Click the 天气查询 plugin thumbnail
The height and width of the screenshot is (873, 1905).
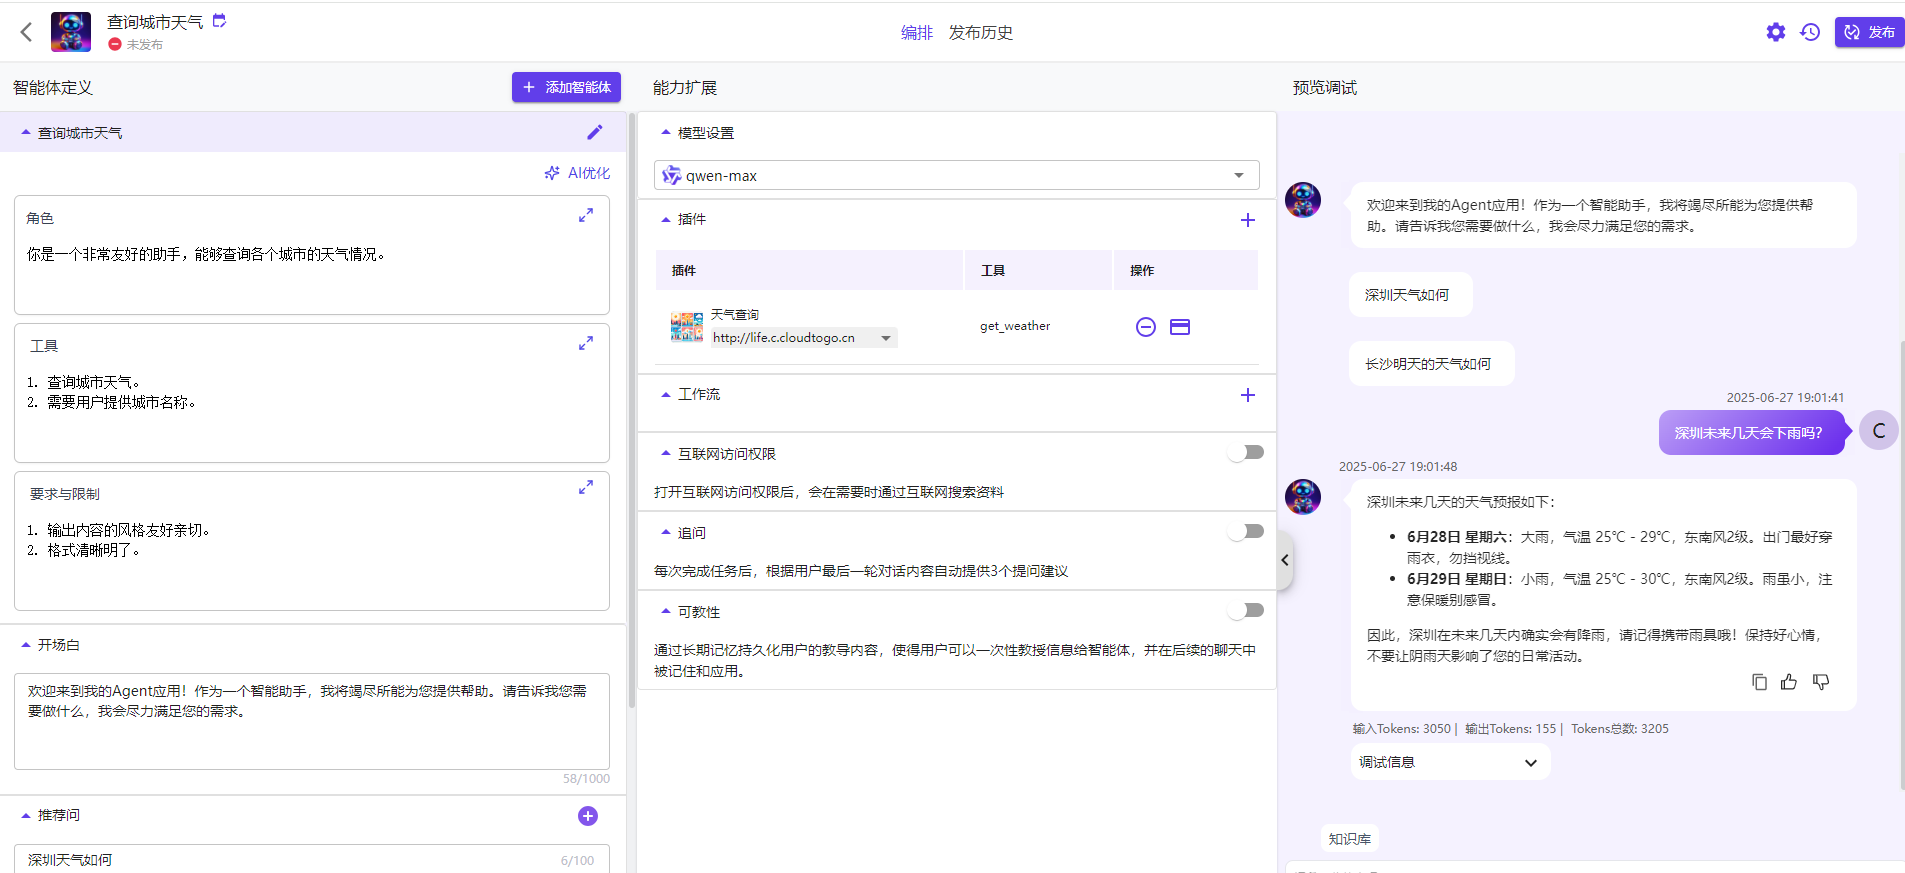click(x=687, y=326)
